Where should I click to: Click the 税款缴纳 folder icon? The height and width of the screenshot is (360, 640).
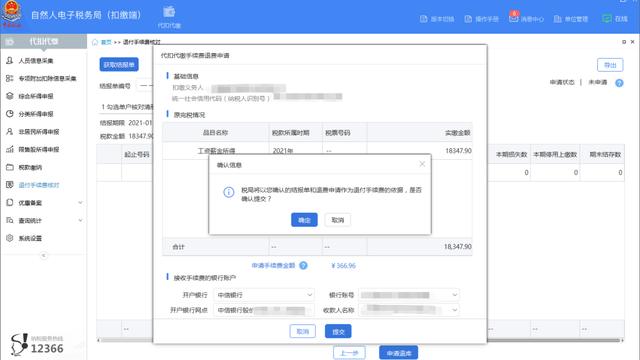click(9, 167)
